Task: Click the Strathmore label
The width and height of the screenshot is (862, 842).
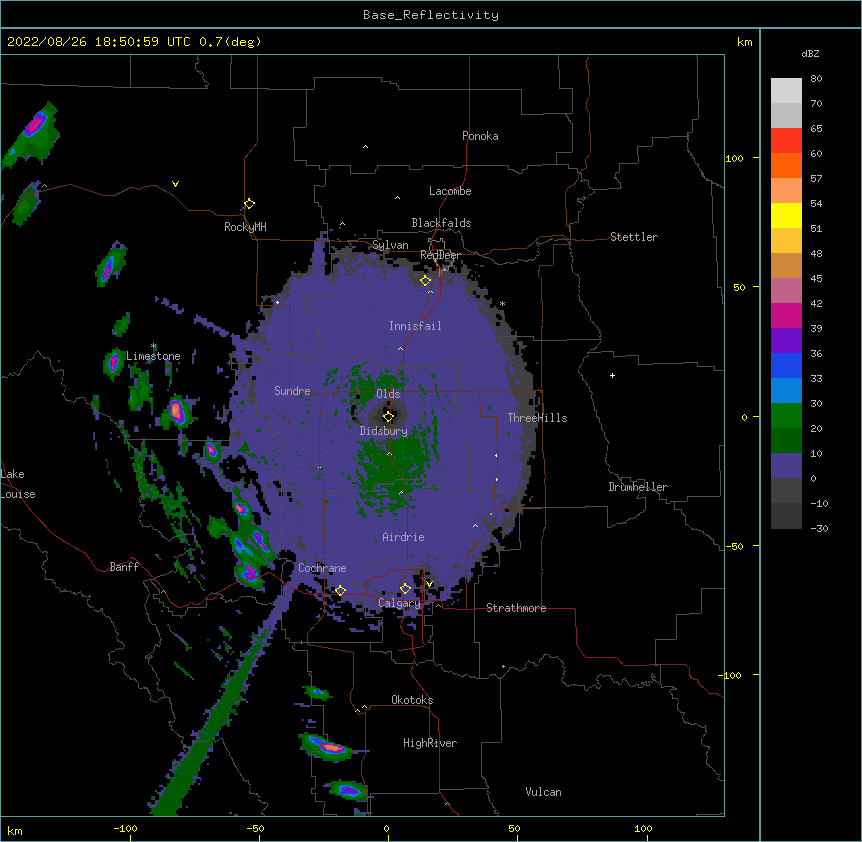Action: tap(516, 608)
